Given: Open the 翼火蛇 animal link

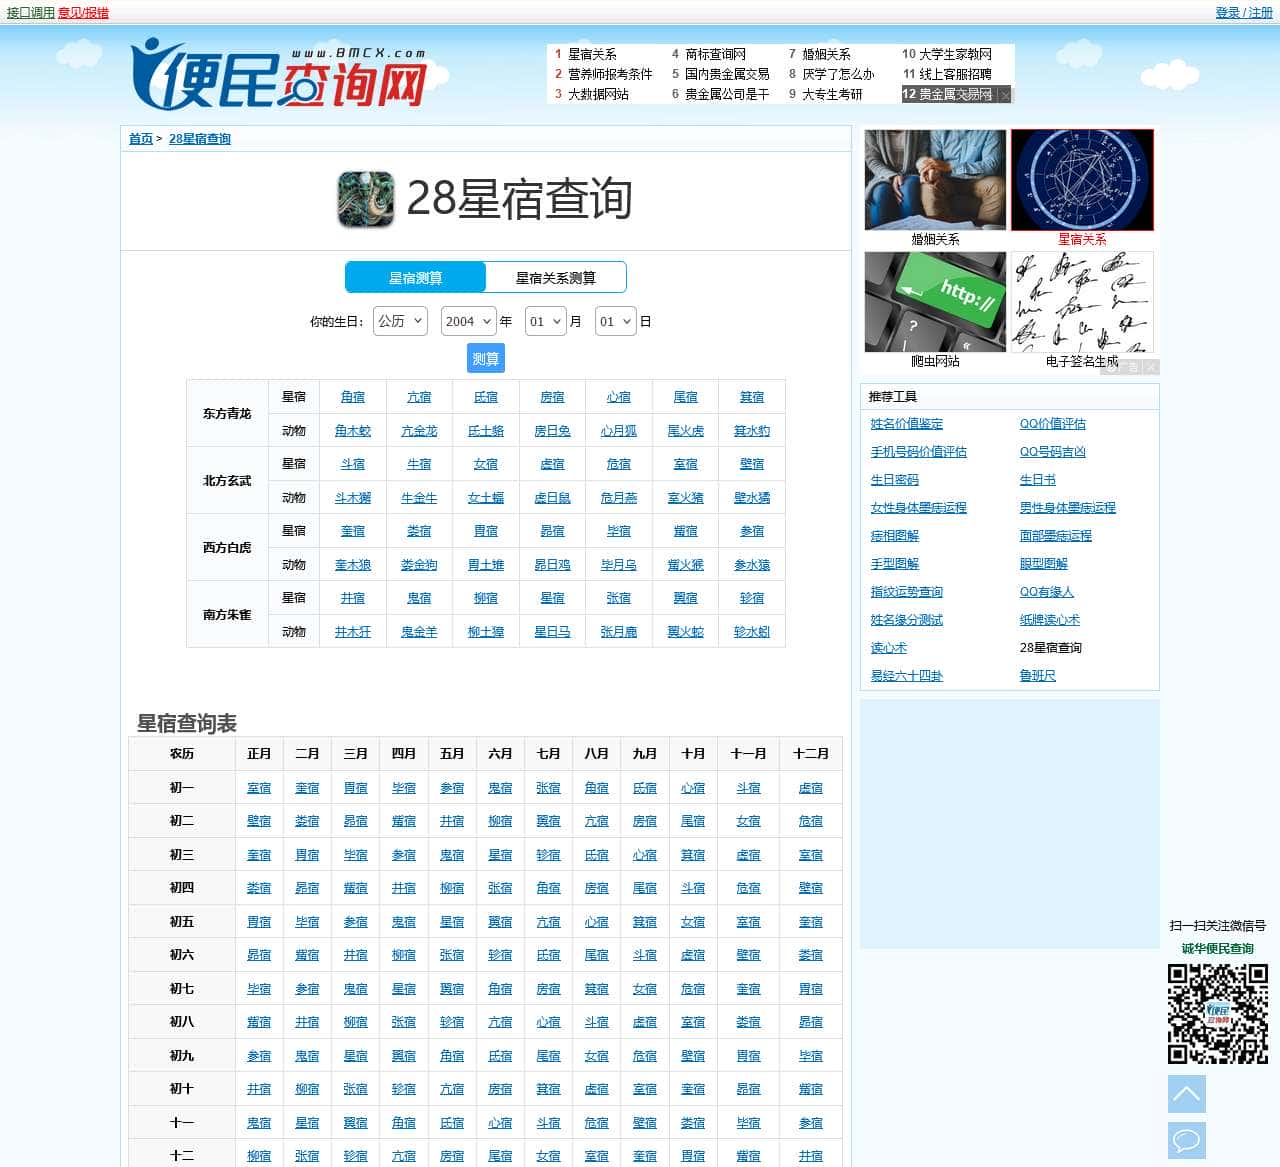Looking at the screenshot, I should click(x=686, y=632).
